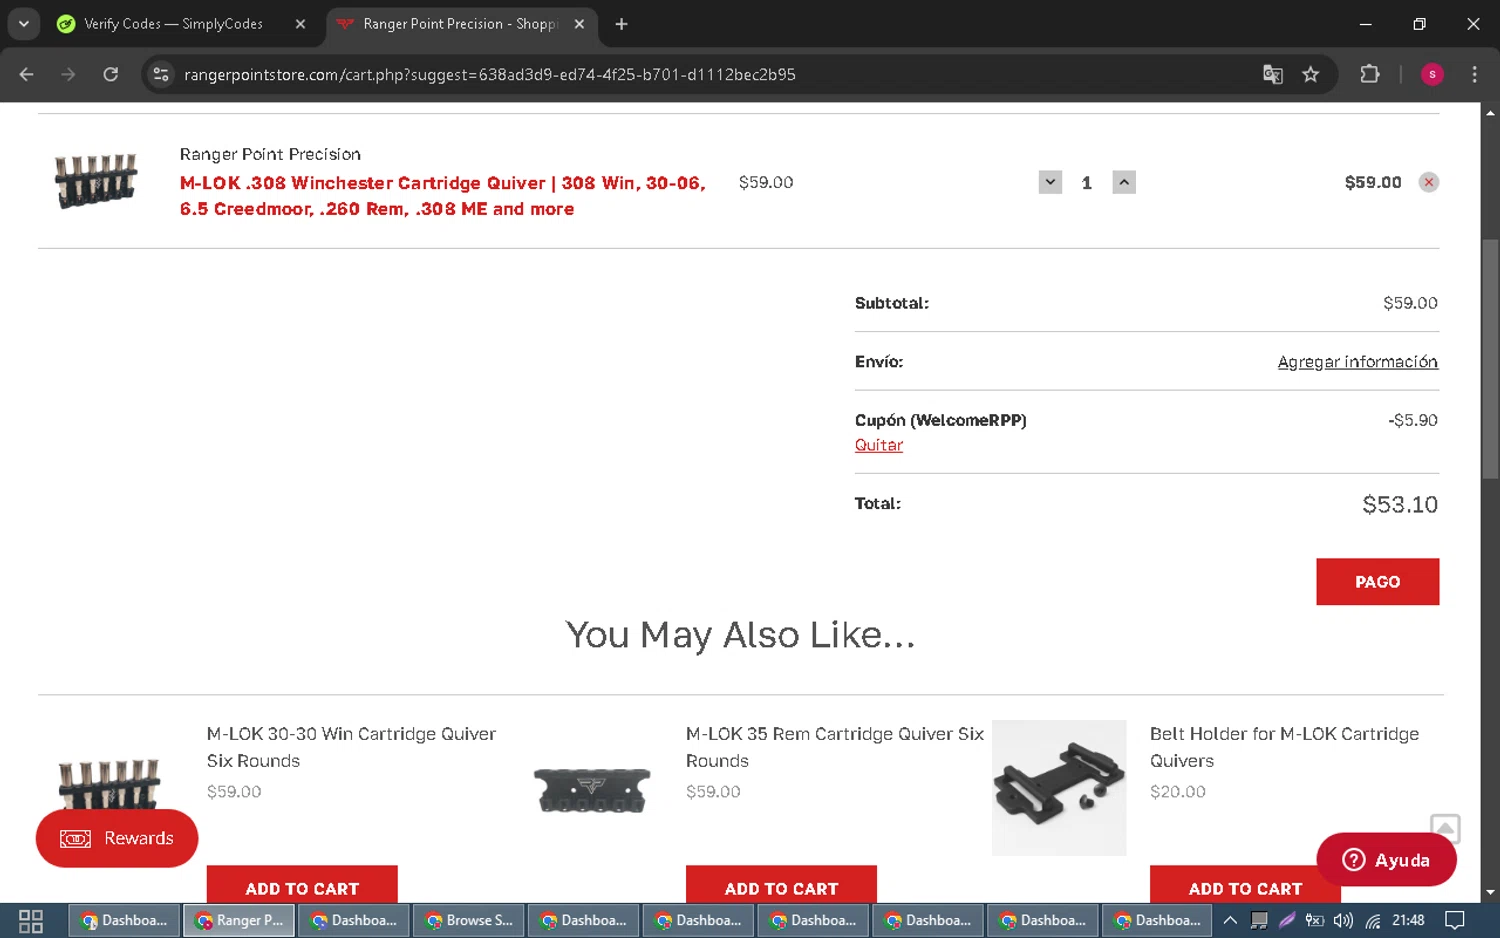The width and height of the screenshot is (1500, 938).
Task: Switch to the Ranger P... taskbar window
Action: click(x=239, y=921)
